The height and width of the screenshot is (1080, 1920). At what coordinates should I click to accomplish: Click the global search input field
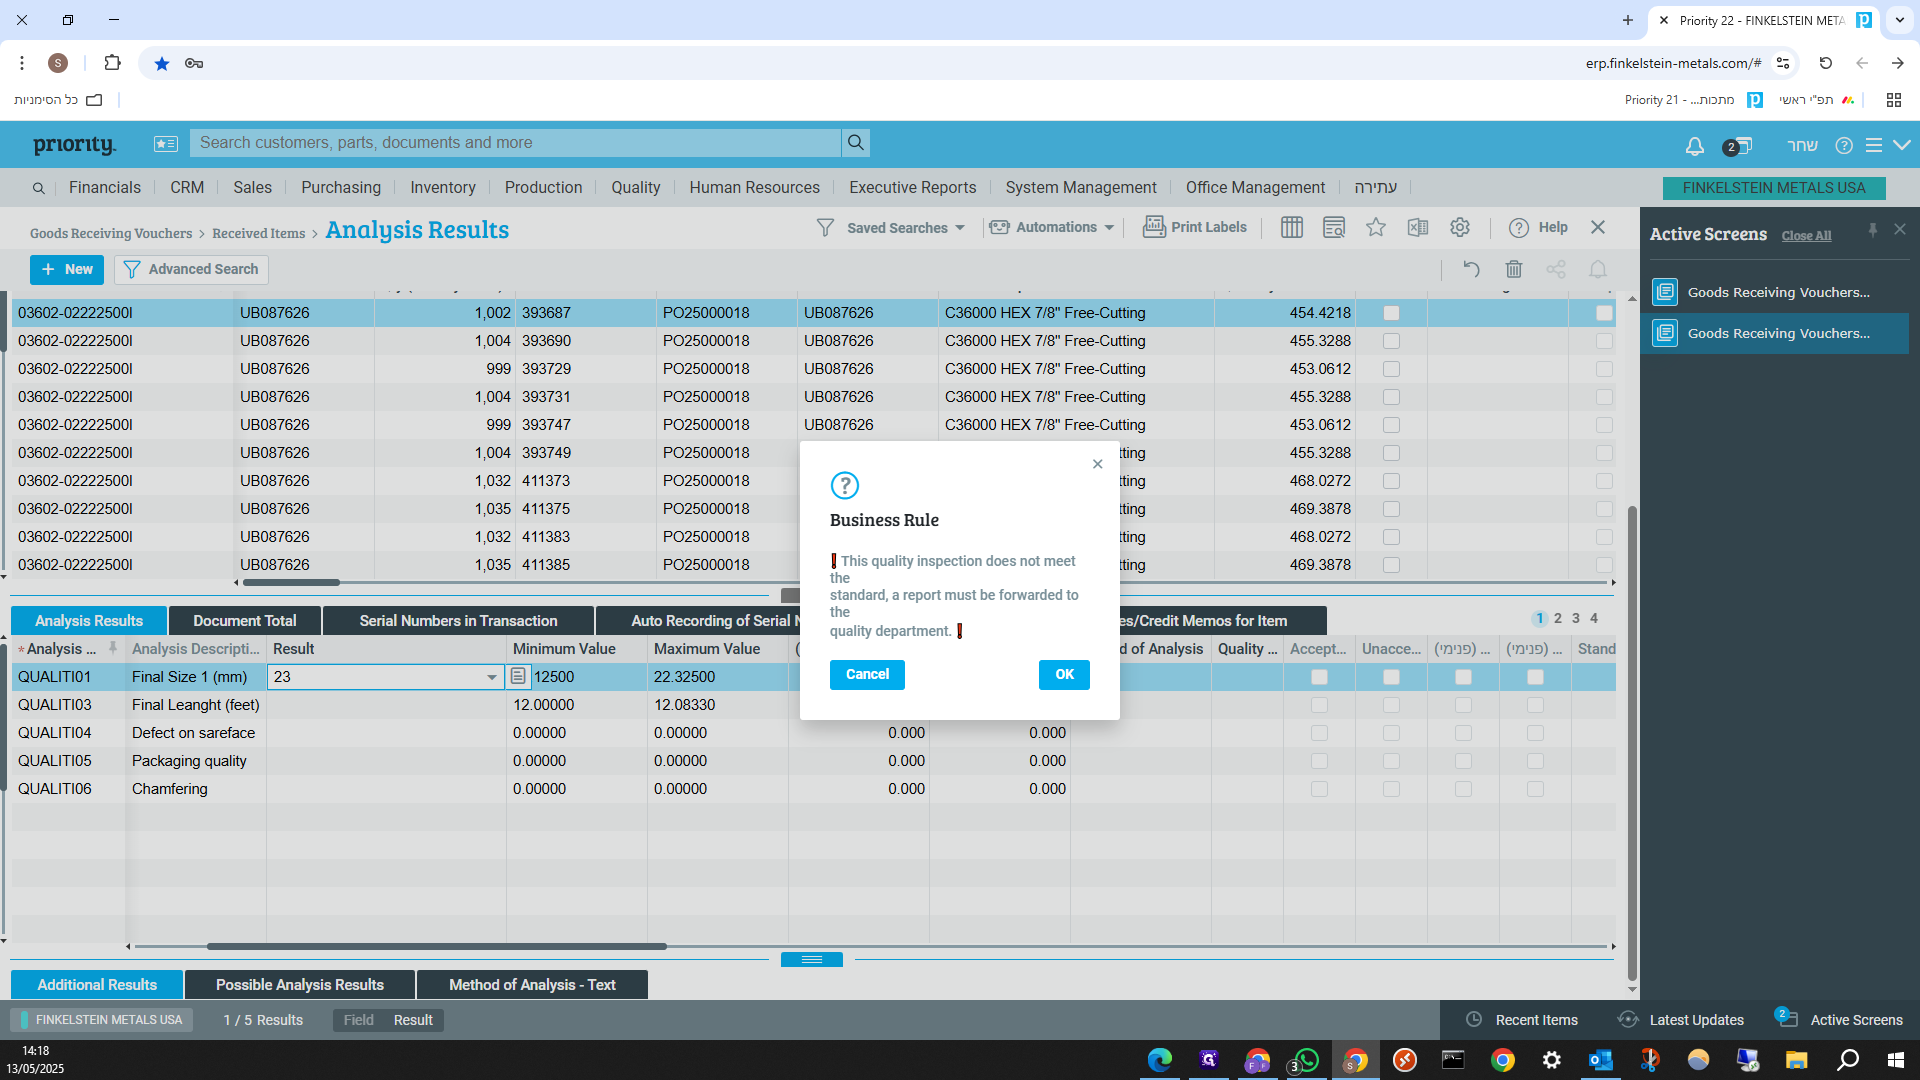click(515, 143)
